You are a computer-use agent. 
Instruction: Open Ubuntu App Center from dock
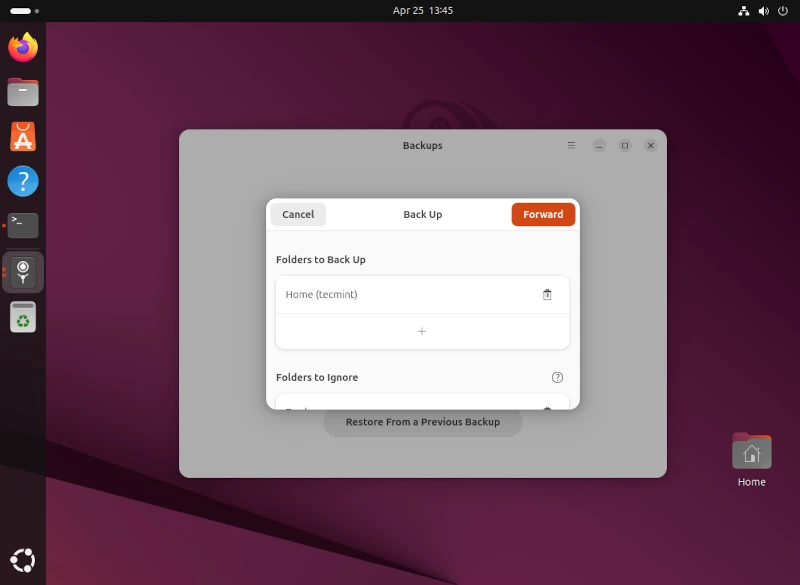(x=23, y=136)
